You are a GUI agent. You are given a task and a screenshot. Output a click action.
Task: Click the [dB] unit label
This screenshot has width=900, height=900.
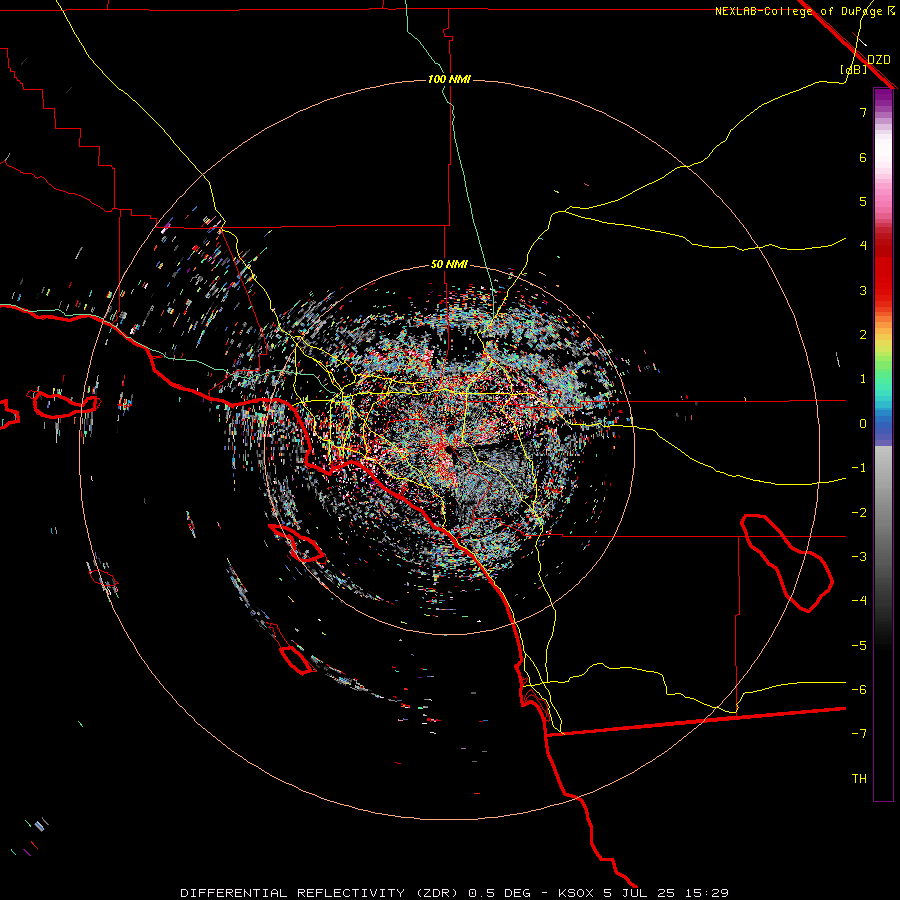[x=854, y=69]
